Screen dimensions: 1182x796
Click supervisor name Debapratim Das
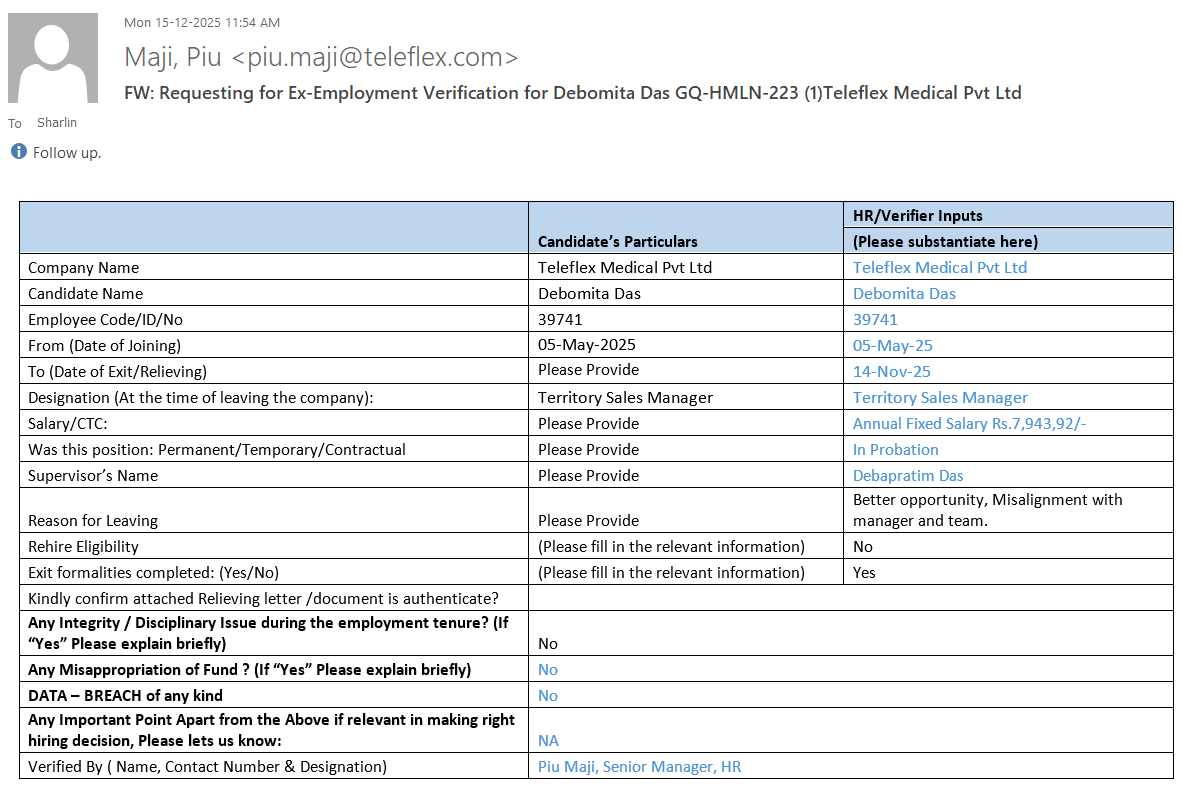pyautogui.click(x=907, y=476)
